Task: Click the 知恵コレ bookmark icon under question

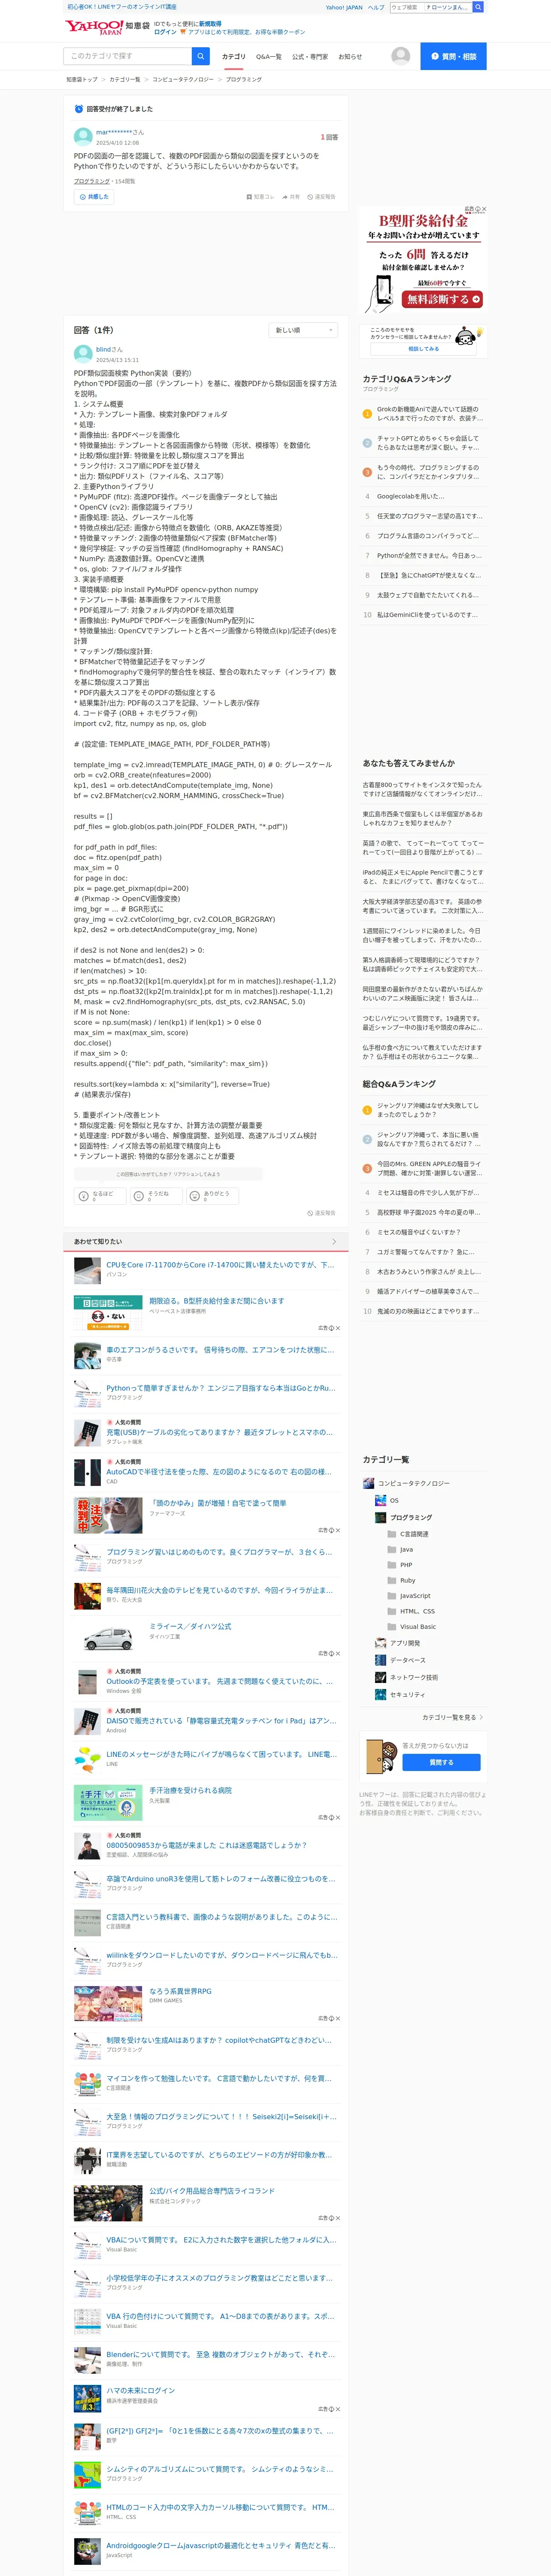Action: click(260, 197)
